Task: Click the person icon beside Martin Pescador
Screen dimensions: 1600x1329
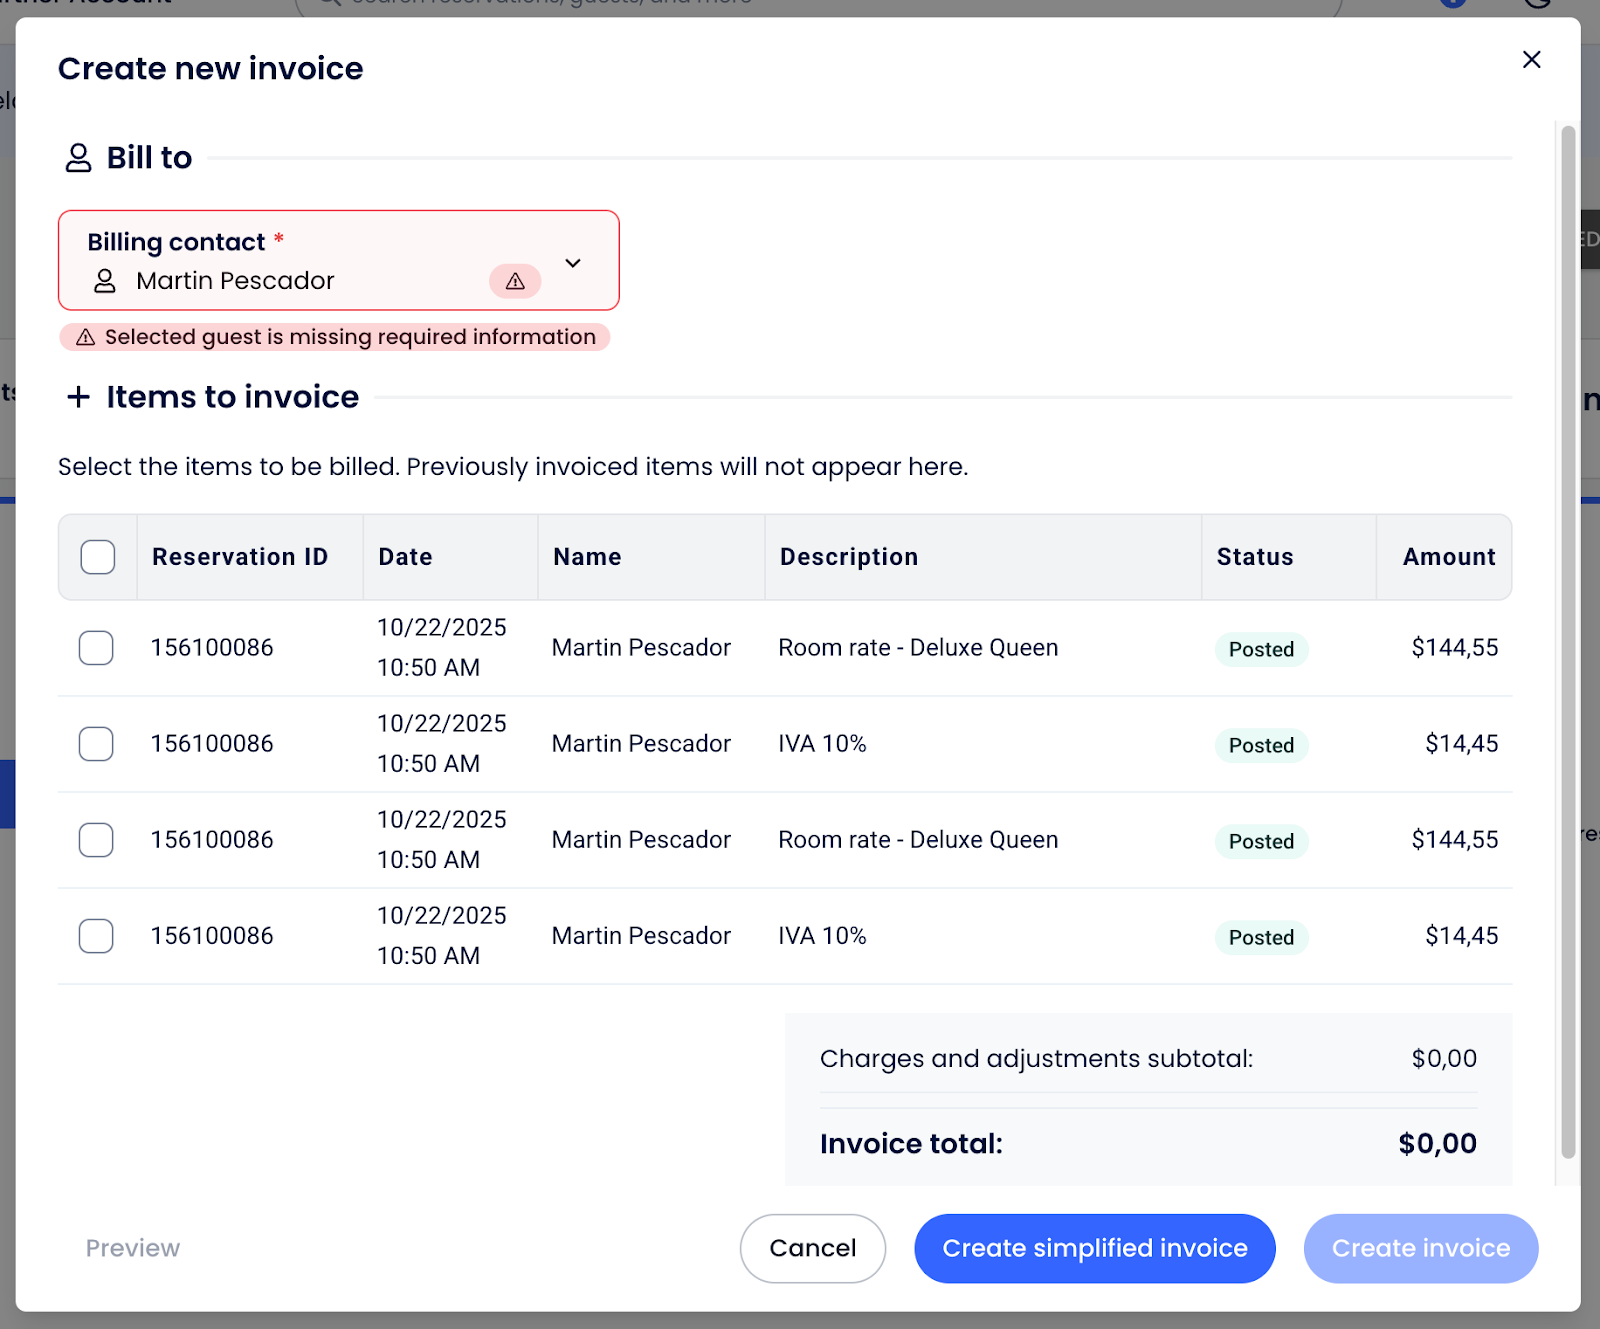Action: (105, 281)
